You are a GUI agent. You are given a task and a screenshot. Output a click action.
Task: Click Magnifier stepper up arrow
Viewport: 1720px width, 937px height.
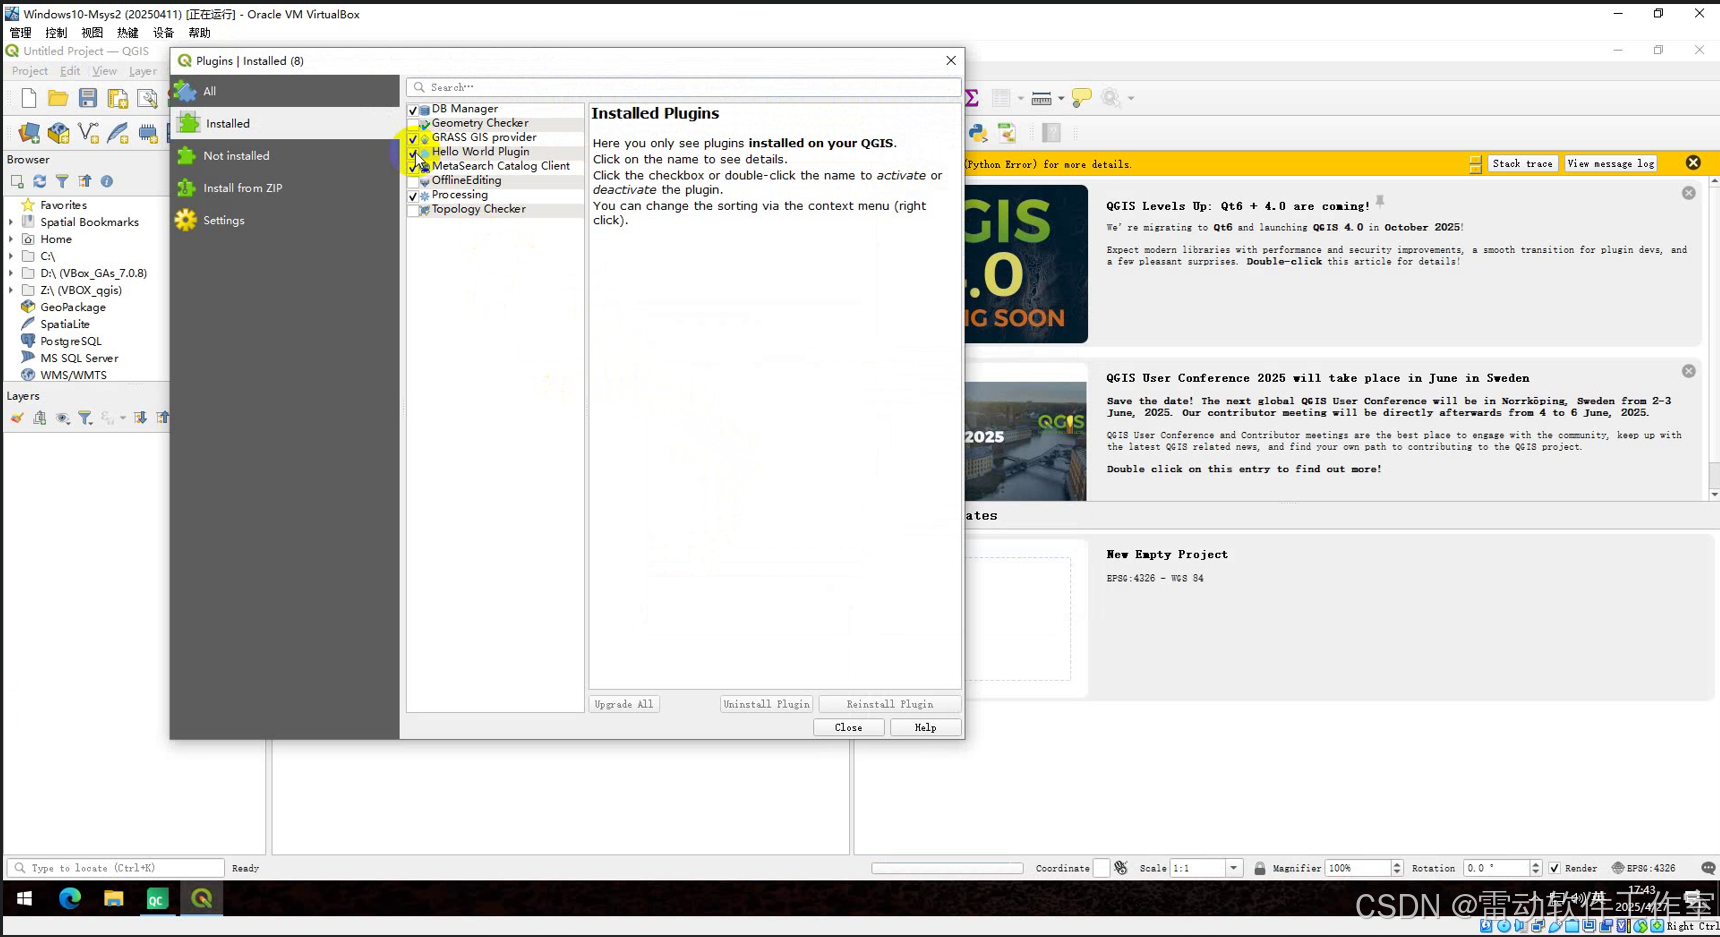click(x=1397, y=864)
